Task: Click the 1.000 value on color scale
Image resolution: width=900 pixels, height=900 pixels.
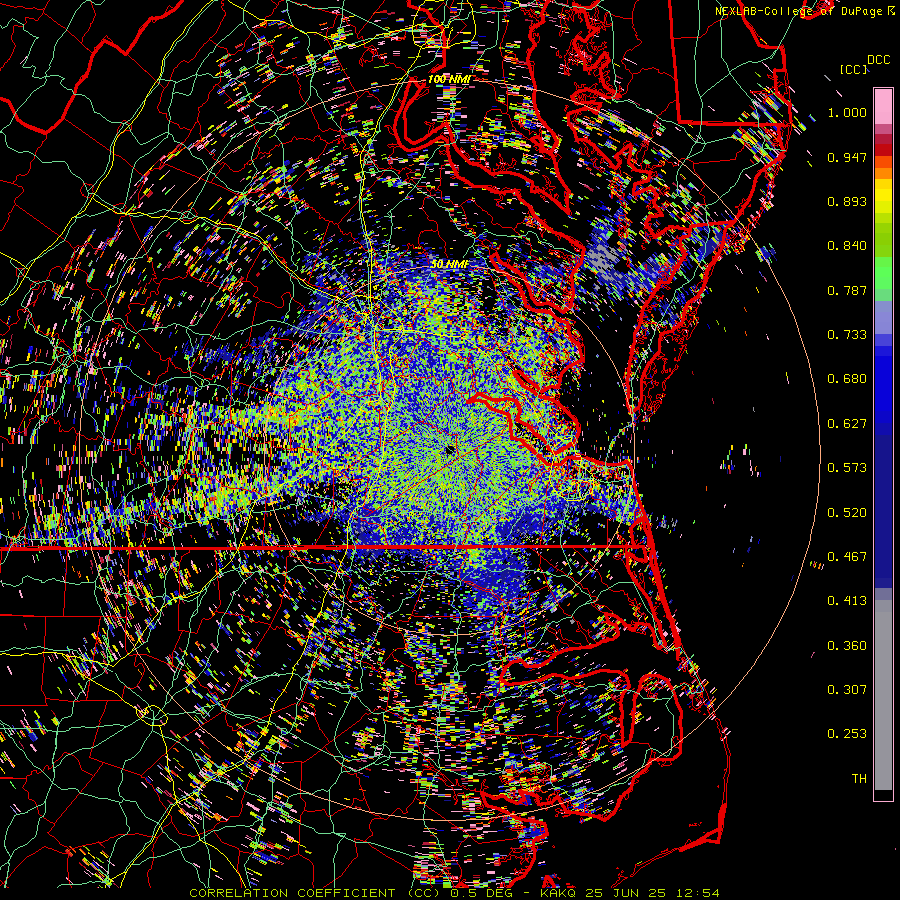Action: (847, 112)
